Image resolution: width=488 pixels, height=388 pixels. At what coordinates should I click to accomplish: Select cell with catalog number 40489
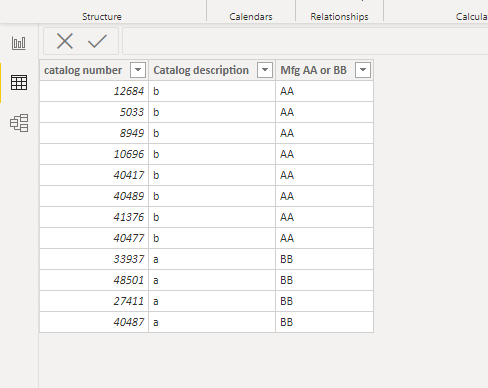94,196
